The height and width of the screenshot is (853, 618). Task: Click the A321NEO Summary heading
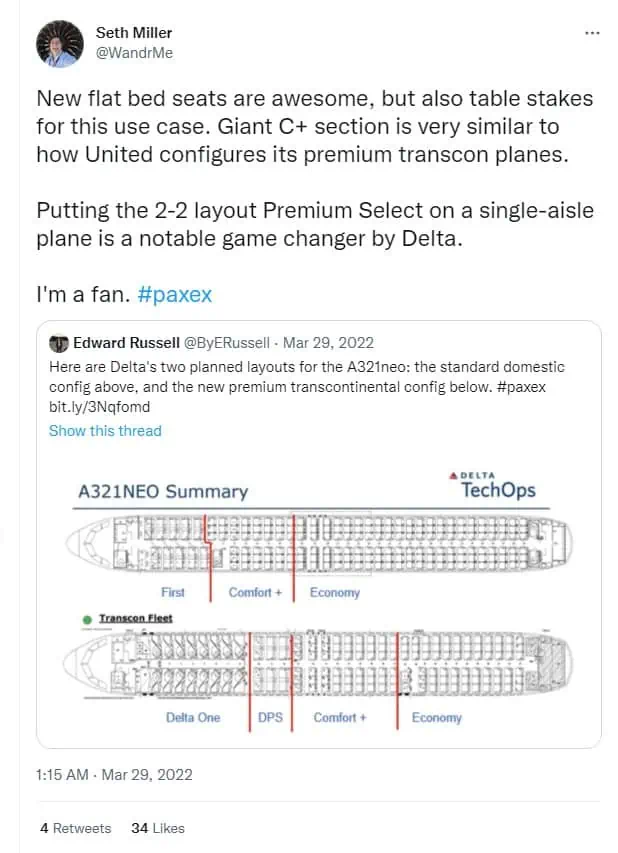tap(163, 491)
